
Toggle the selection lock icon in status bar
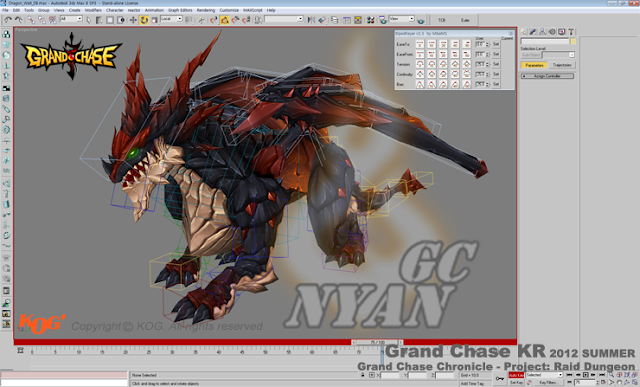coord(362,375)
